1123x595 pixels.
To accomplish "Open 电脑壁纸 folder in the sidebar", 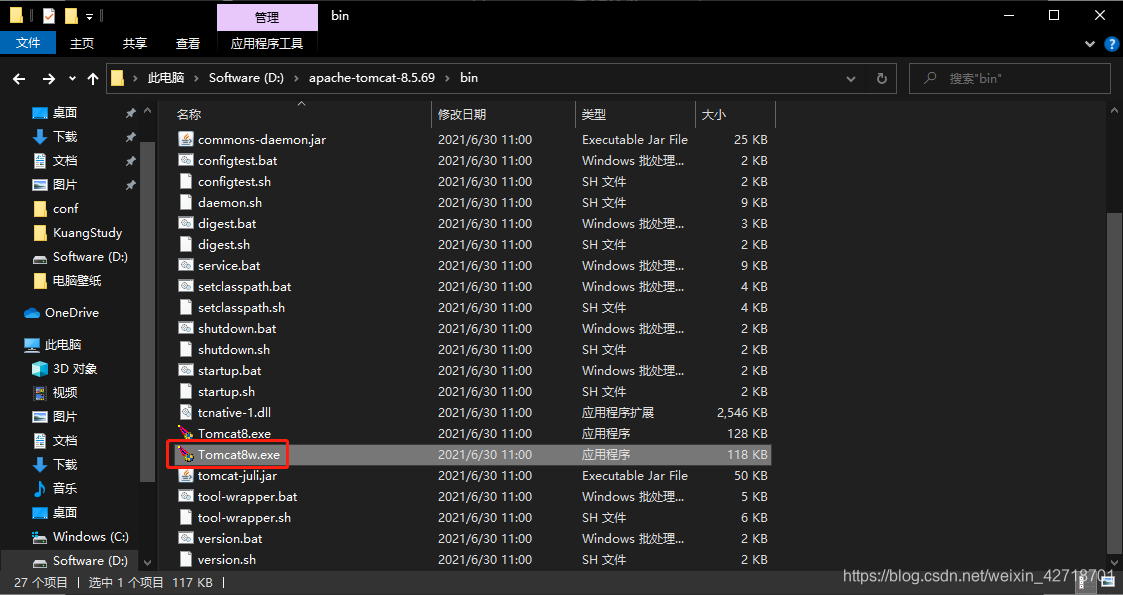I will (x=67, y=281).
